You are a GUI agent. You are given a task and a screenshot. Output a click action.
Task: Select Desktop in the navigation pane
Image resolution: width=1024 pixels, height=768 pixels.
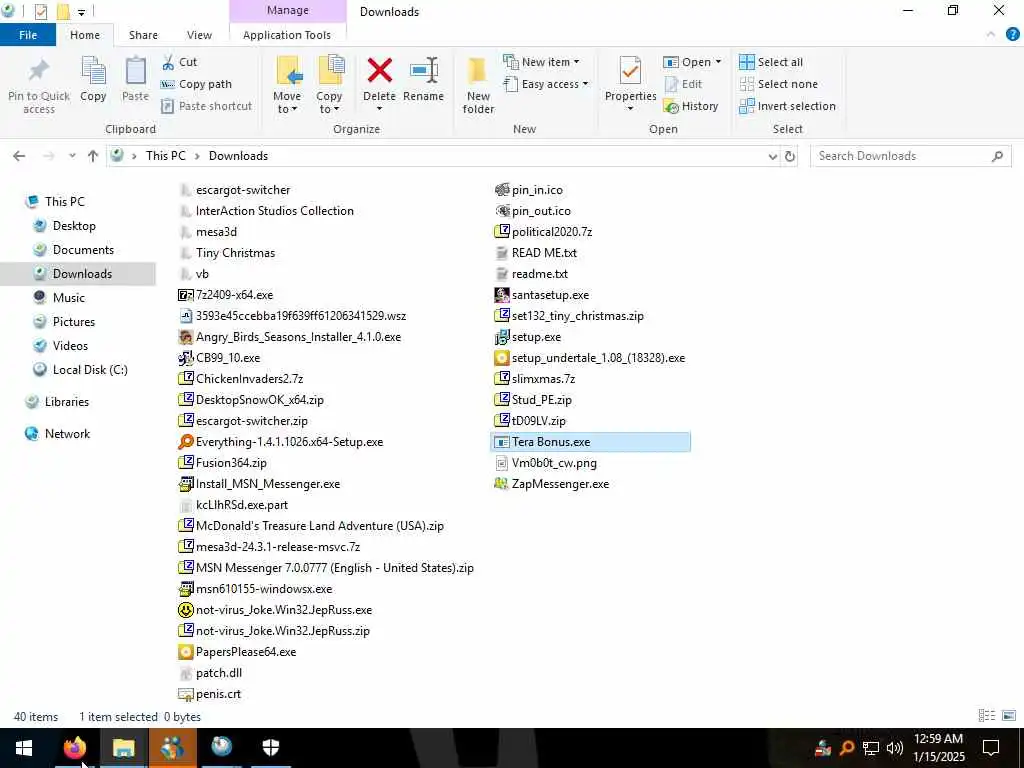point(74,226)
